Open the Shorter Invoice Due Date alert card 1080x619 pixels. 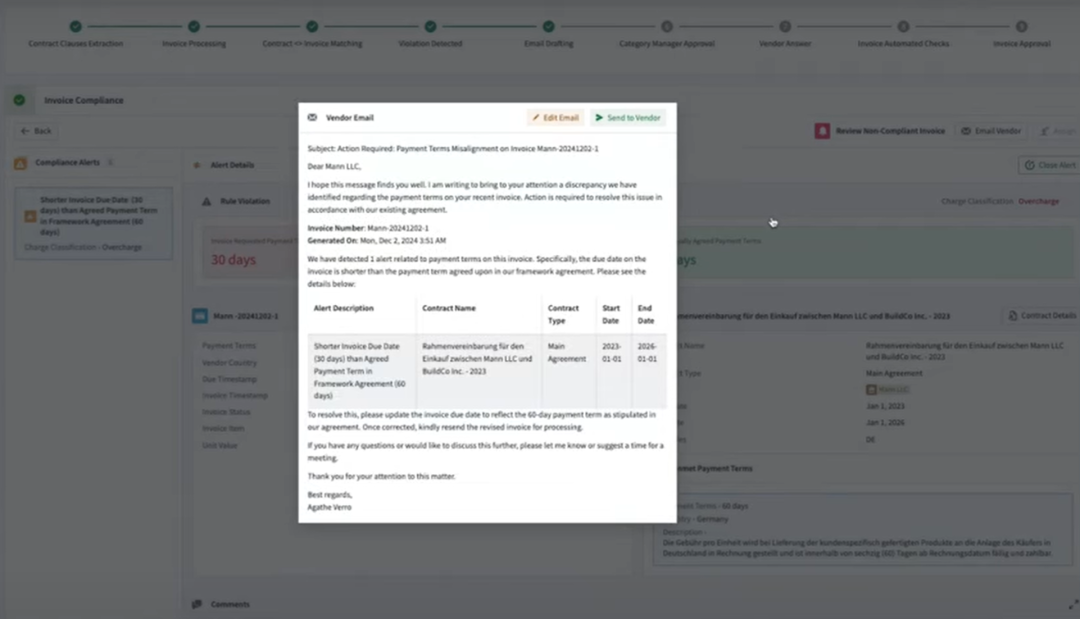coord(93,223)
